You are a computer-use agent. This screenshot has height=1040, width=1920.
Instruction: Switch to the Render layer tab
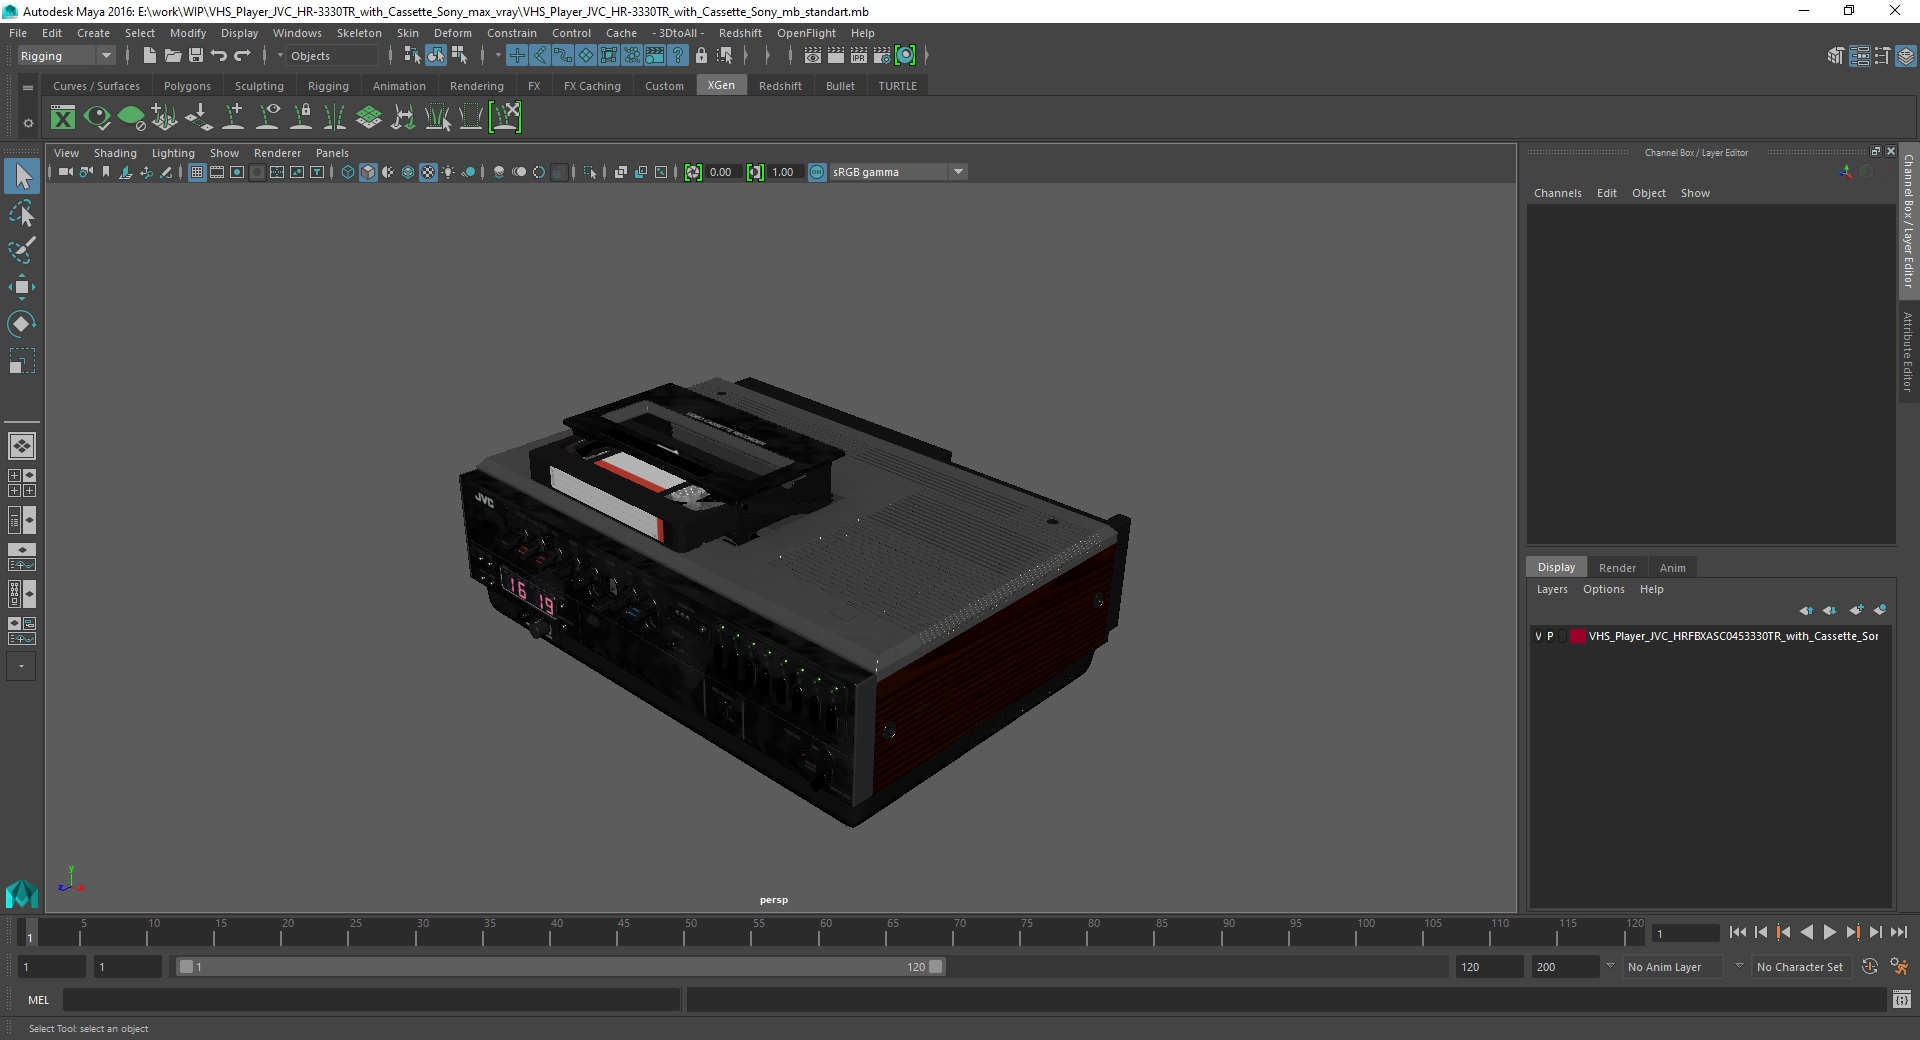[1617, 568]
